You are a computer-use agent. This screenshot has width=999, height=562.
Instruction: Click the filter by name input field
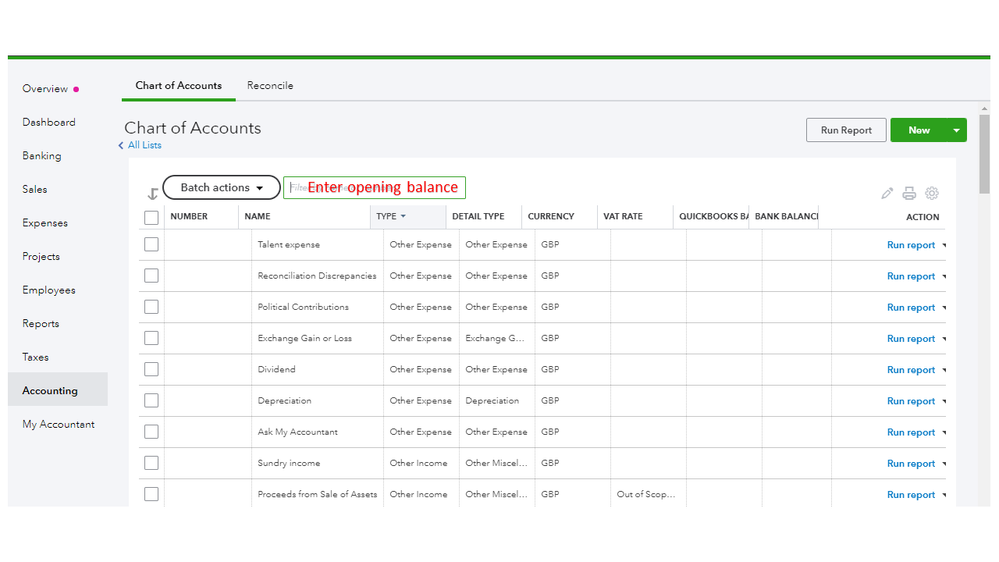(375, 187)
